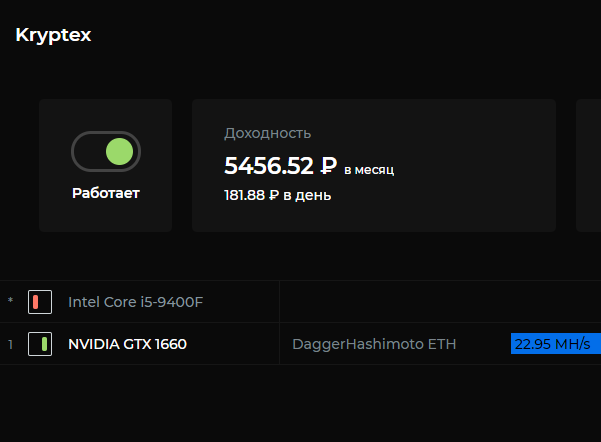
Task: Click the daily income value 181.88
Action: click(x=245, y=195)
